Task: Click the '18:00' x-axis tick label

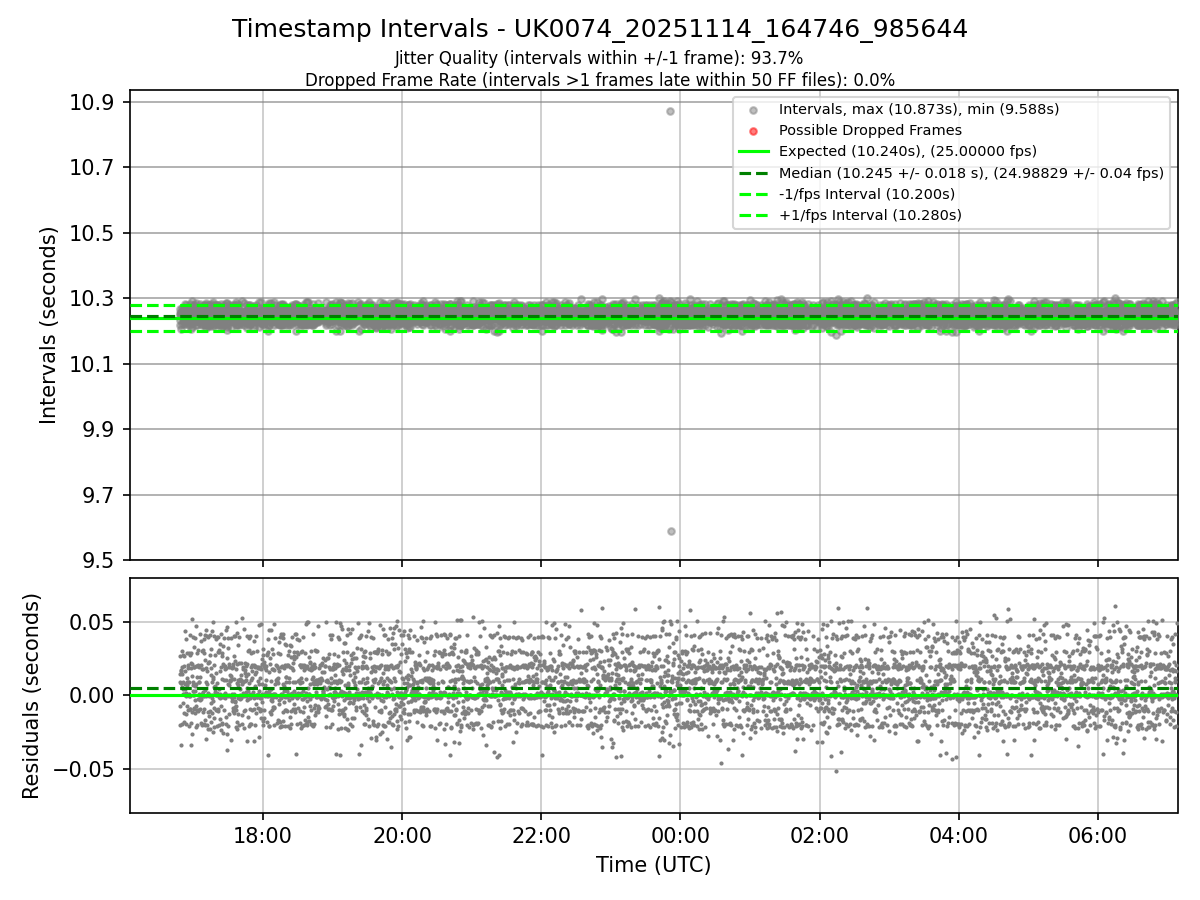Action: [263, 834]
